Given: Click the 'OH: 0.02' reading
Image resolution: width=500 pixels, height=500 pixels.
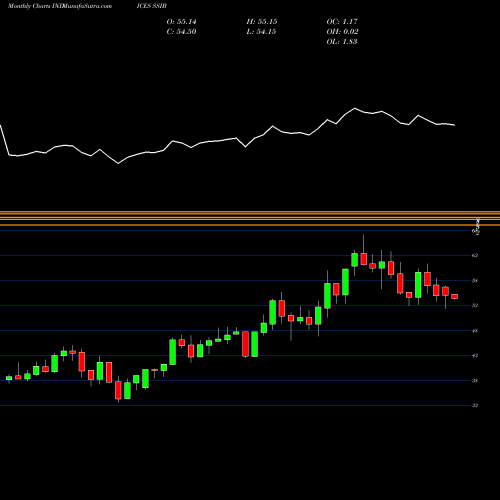Looking at the screenshot, I should 342,32.
